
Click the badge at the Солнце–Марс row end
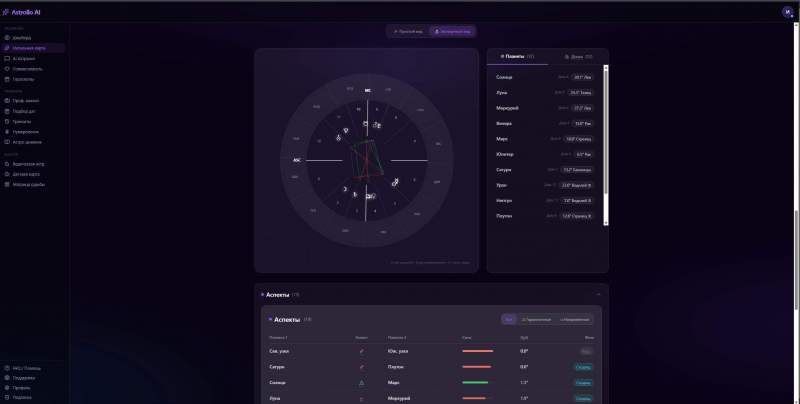[x=583, y=383]
